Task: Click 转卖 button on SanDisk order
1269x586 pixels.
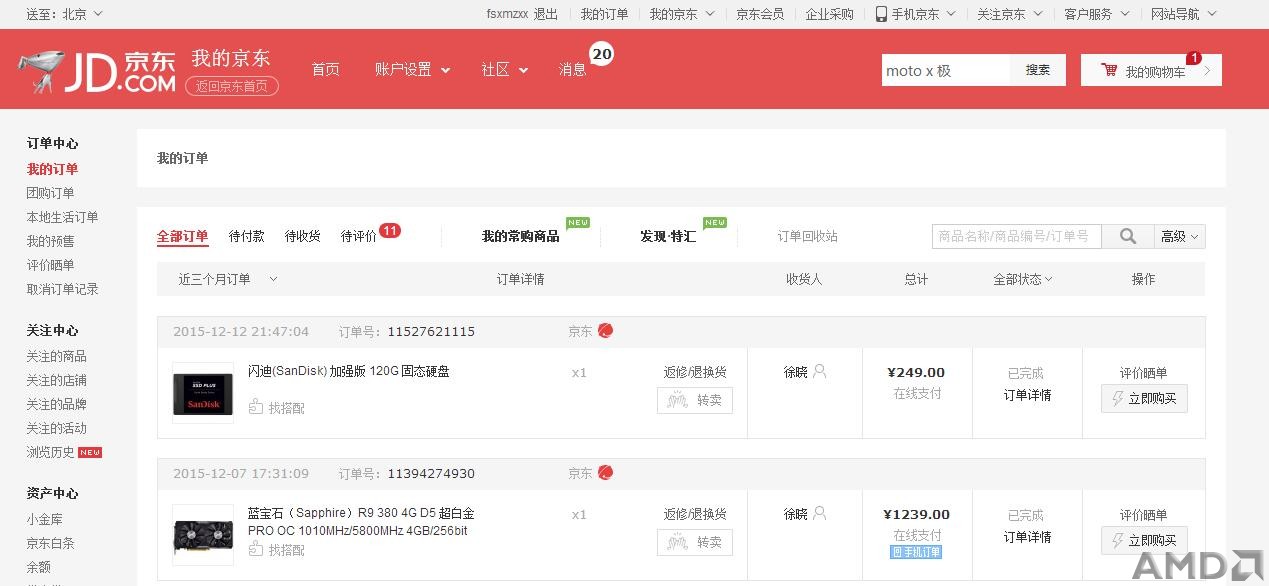Action: [695, 400]
